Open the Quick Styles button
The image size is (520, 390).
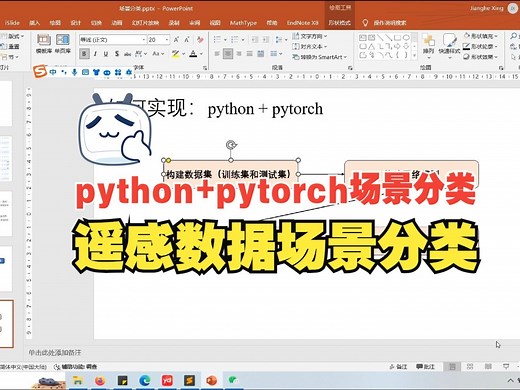449,45
